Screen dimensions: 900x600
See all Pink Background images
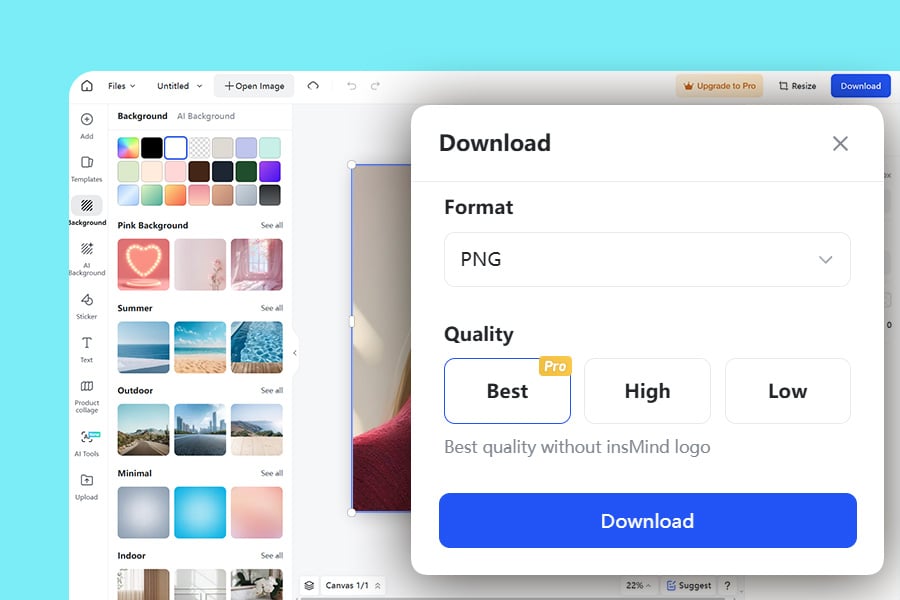click(271, 225)
